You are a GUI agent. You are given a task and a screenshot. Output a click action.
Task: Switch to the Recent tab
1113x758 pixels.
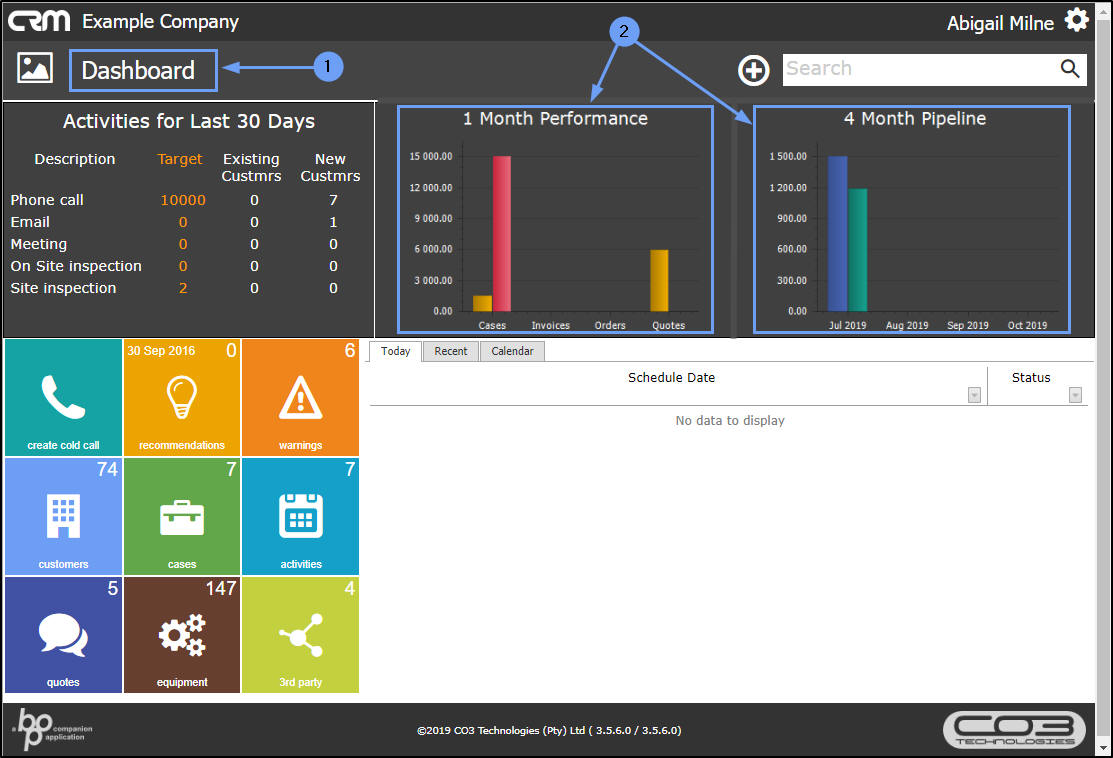(x=451, y=351)
